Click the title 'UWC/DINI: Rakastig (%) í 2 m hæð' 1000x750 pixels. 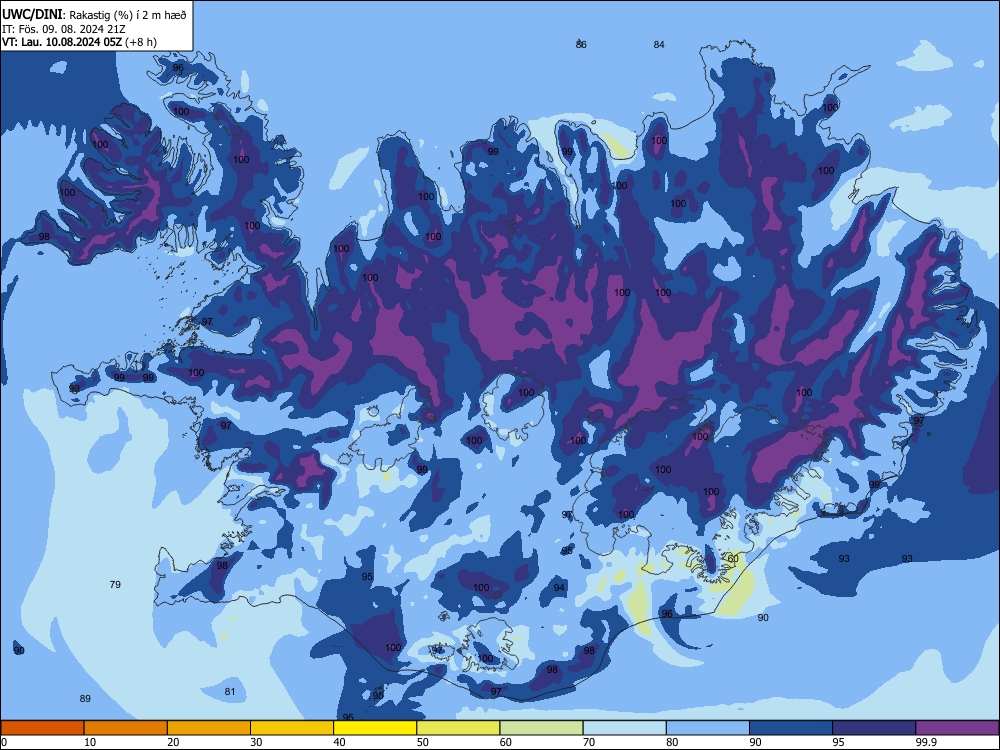94,15
